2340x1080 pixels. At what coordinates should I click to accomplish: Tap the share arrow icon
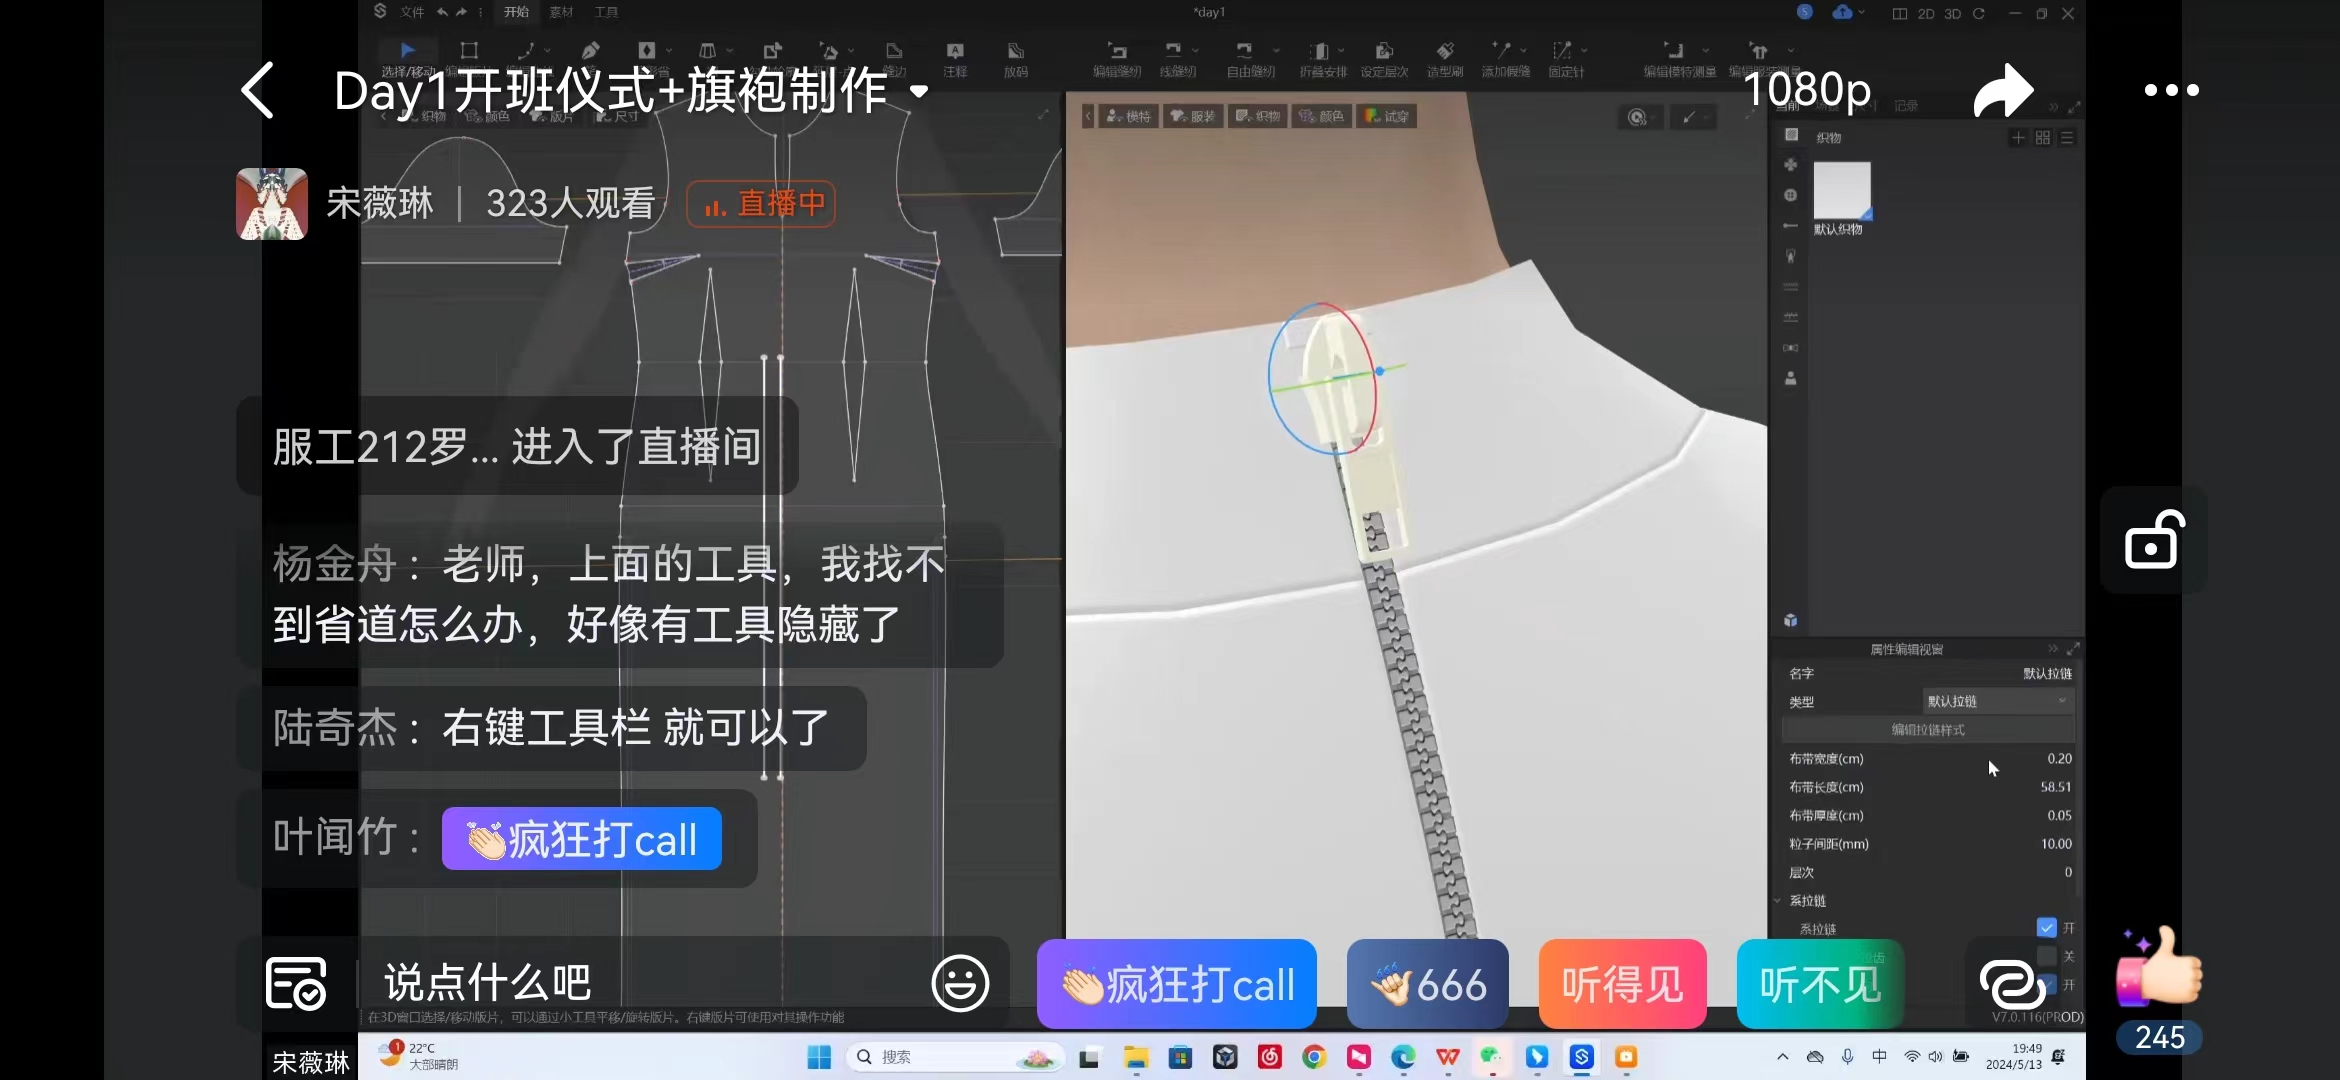[2003, 90]
